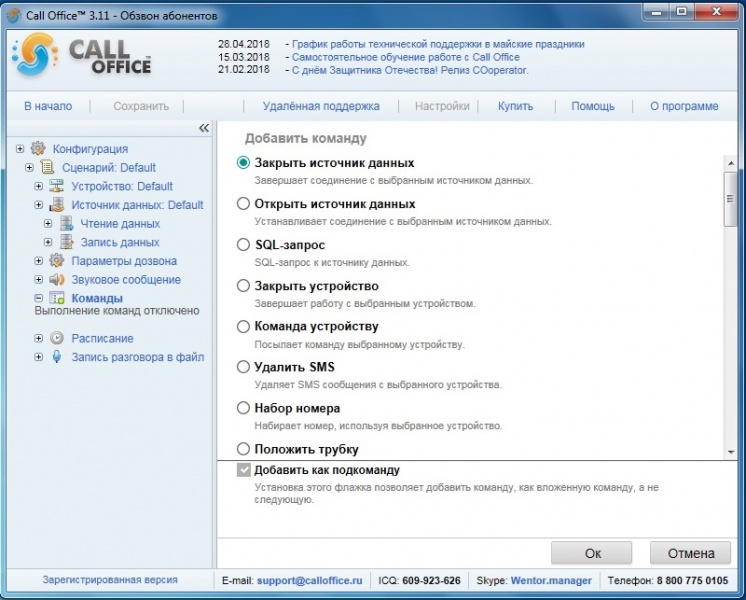Expand the Чтение данных node
746x600 pixels.
(x=48, y=224)
